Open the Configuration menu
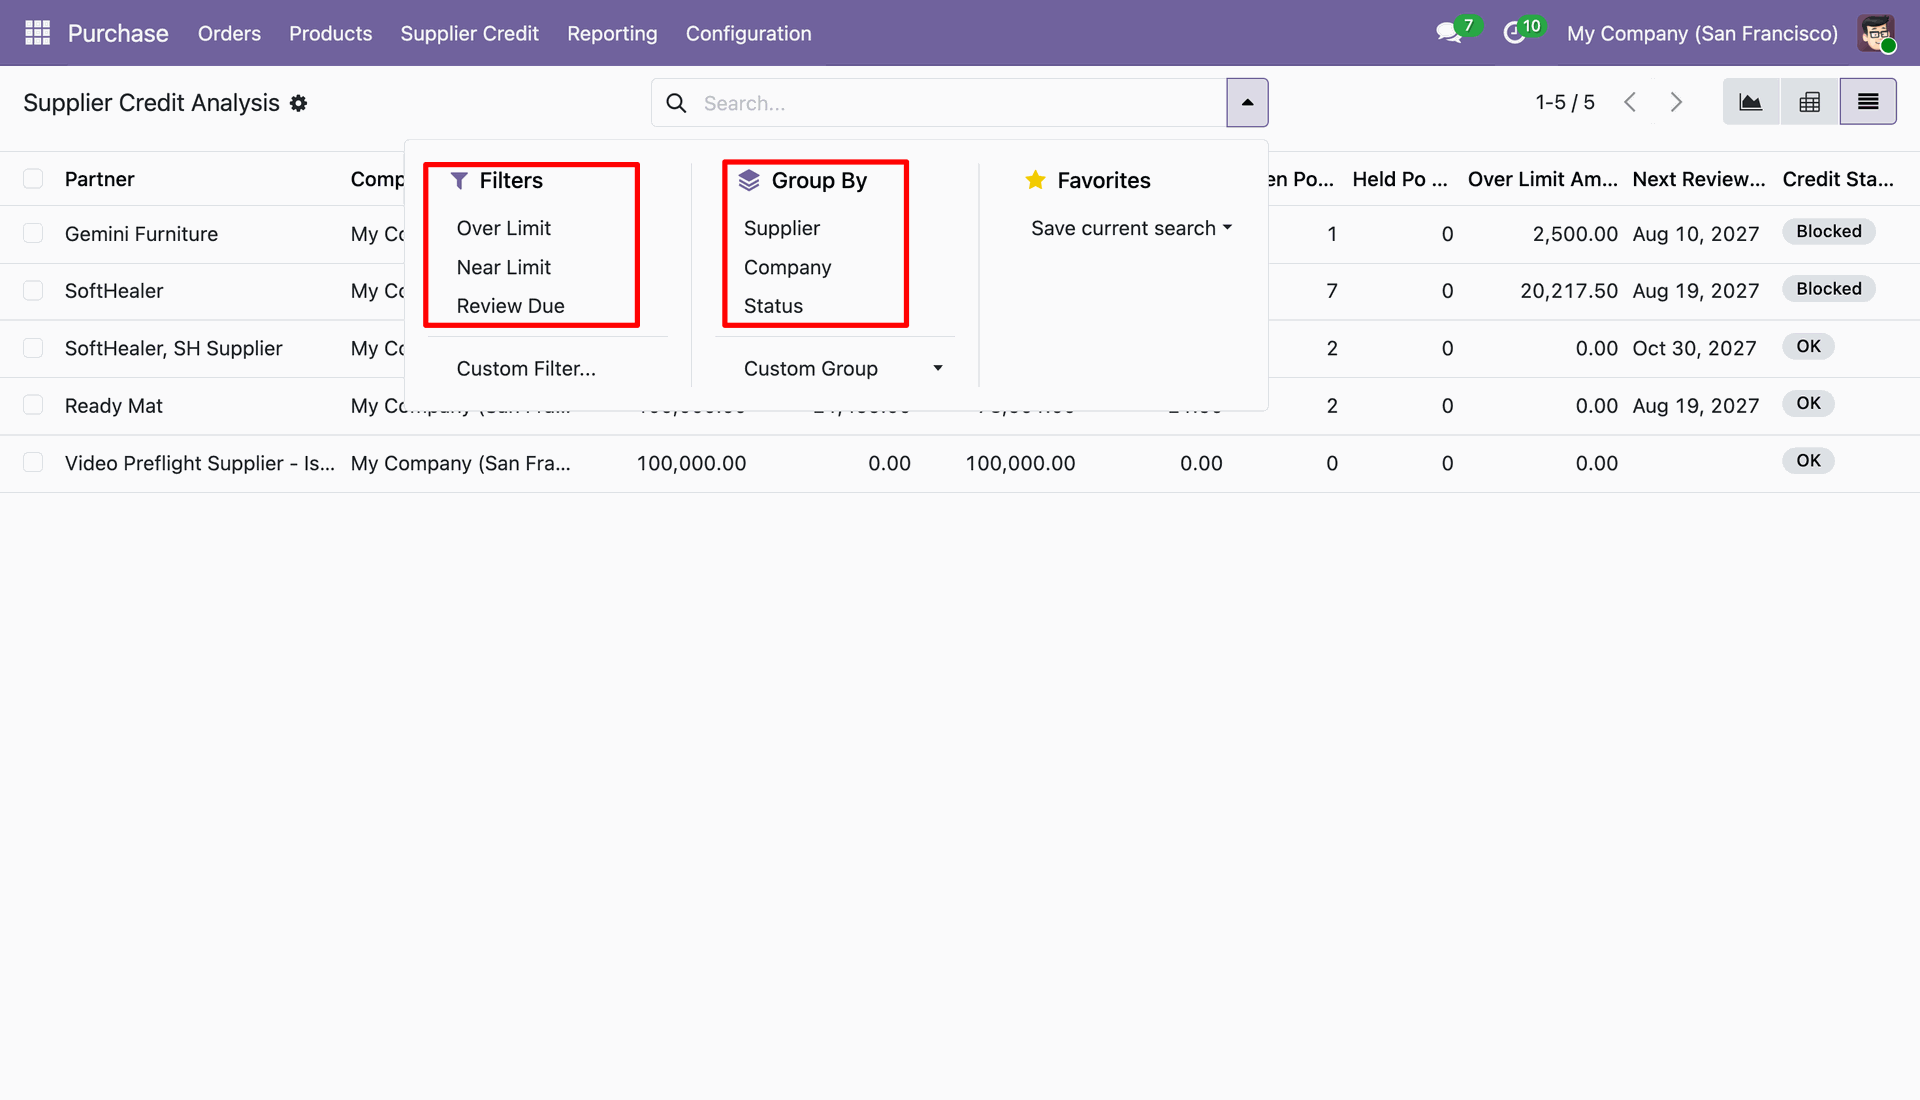 (748, 33)
